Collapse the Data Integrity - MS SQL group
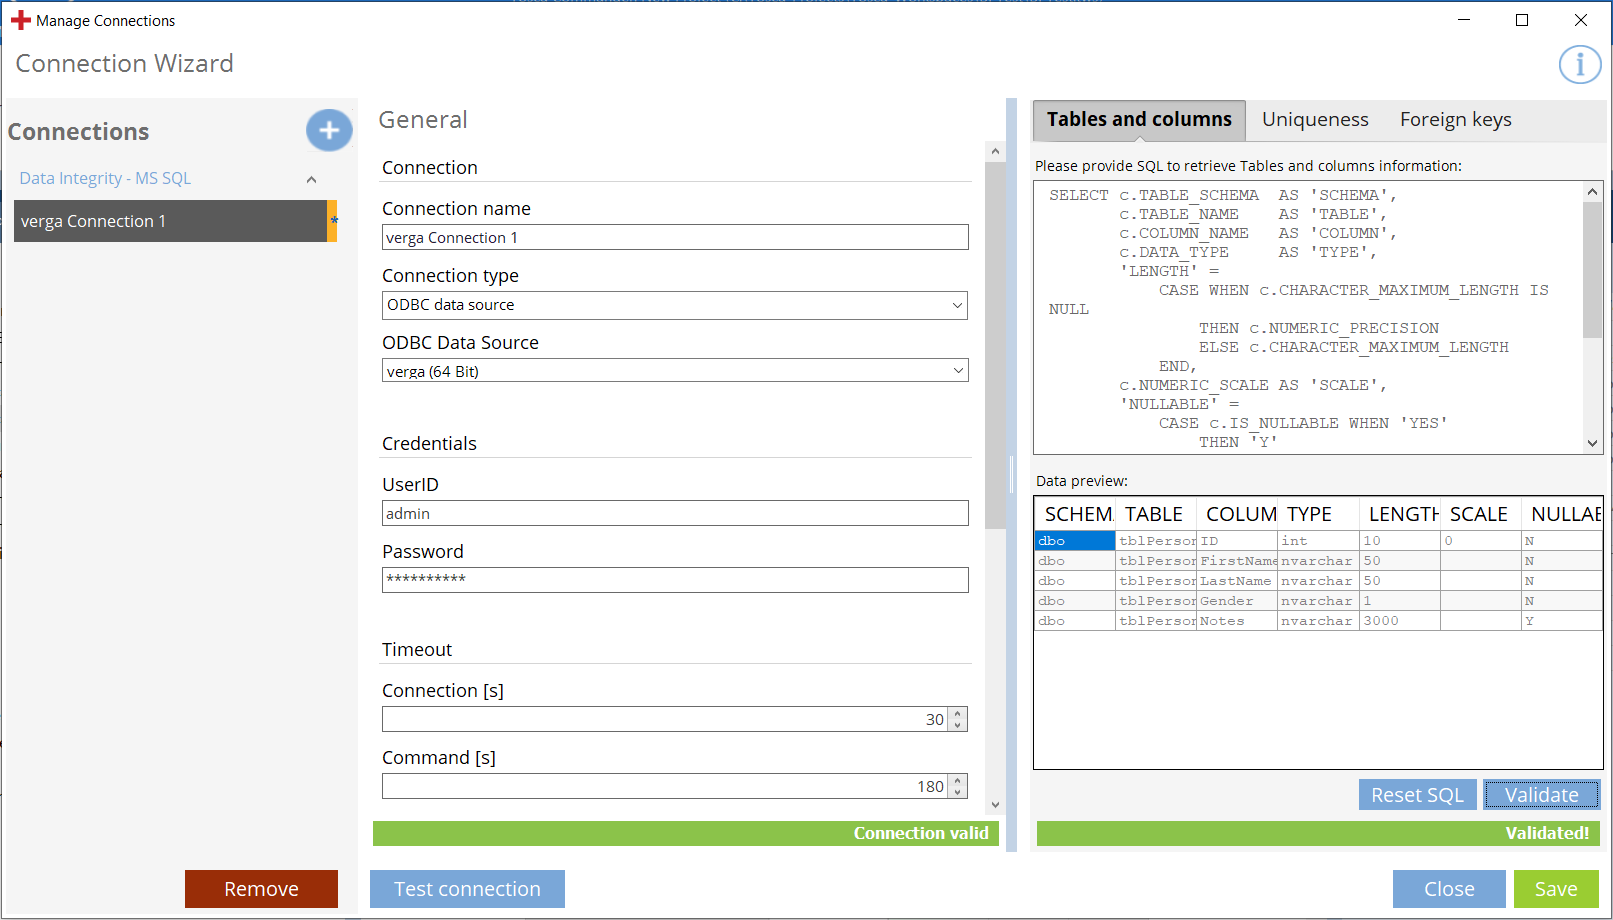This screenshot has width=1613, height=920. pos(311,179)
